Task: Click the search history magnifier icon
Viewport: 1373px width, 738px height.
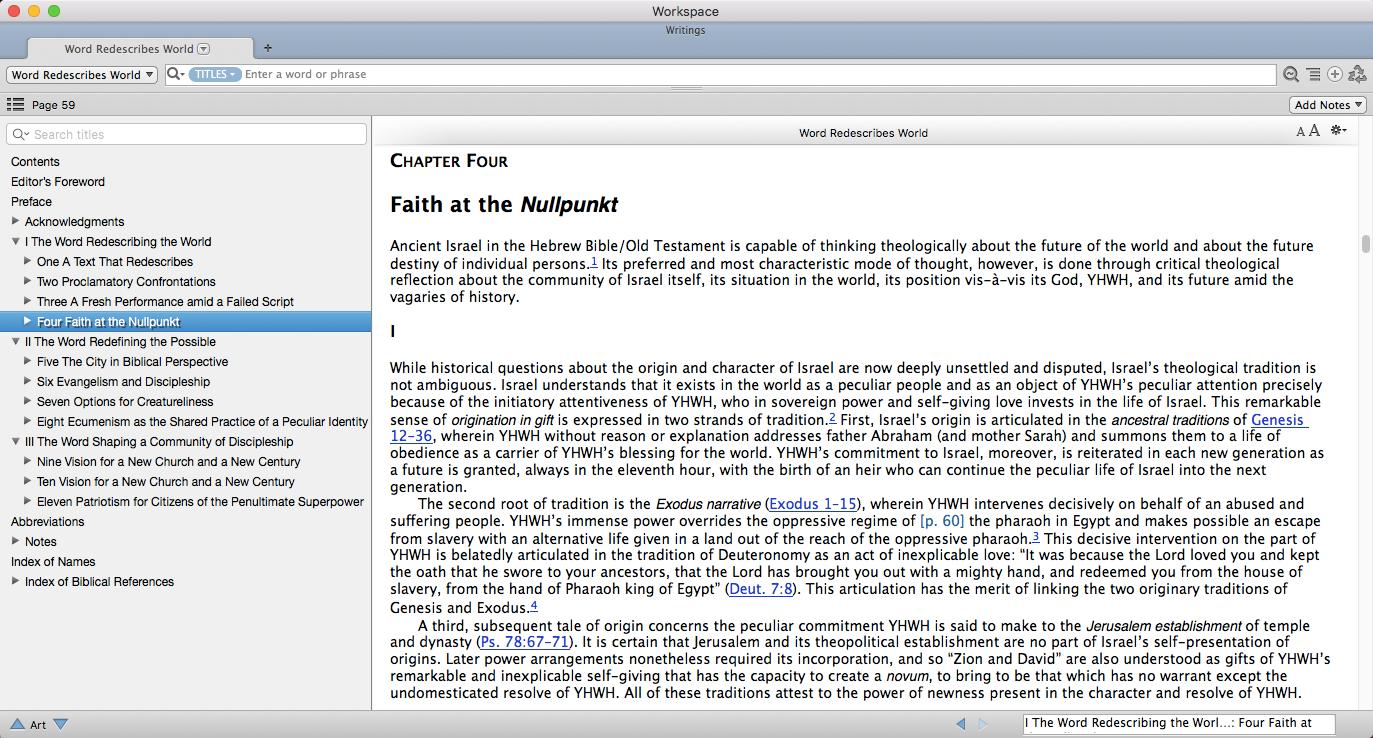Action: tap(1291, 75)
